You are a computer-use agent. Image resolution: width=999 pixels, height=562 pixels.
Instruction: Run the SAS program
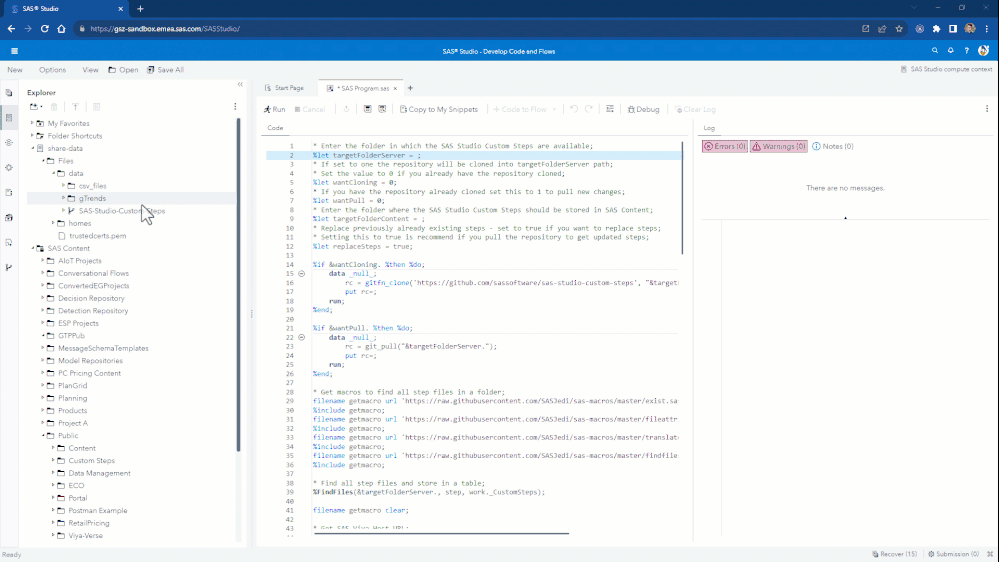click(x=274, y=109)
